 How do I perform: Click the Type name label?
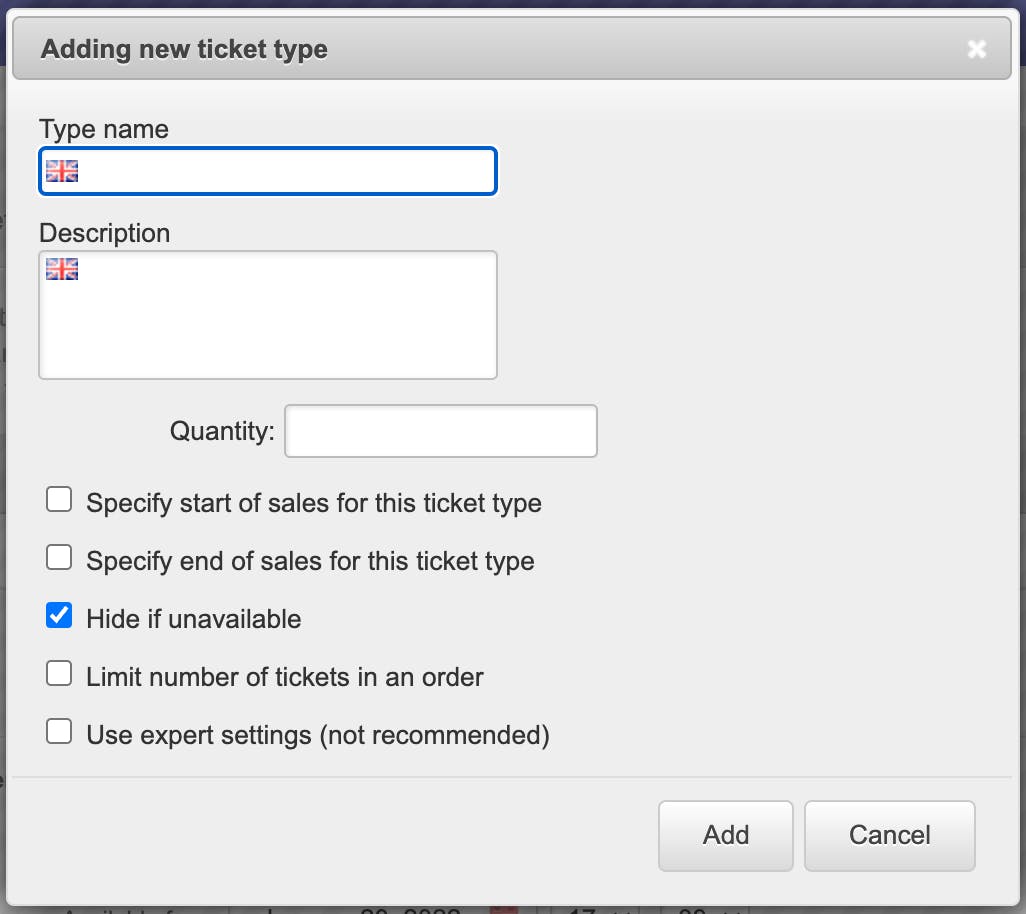[104, 129]
